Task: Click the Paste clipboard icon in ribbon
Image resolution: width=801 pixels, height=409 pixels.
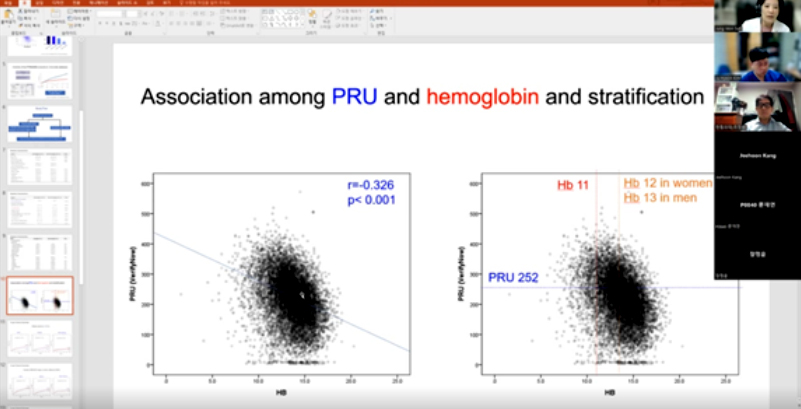Action: [x=10, y=17]
